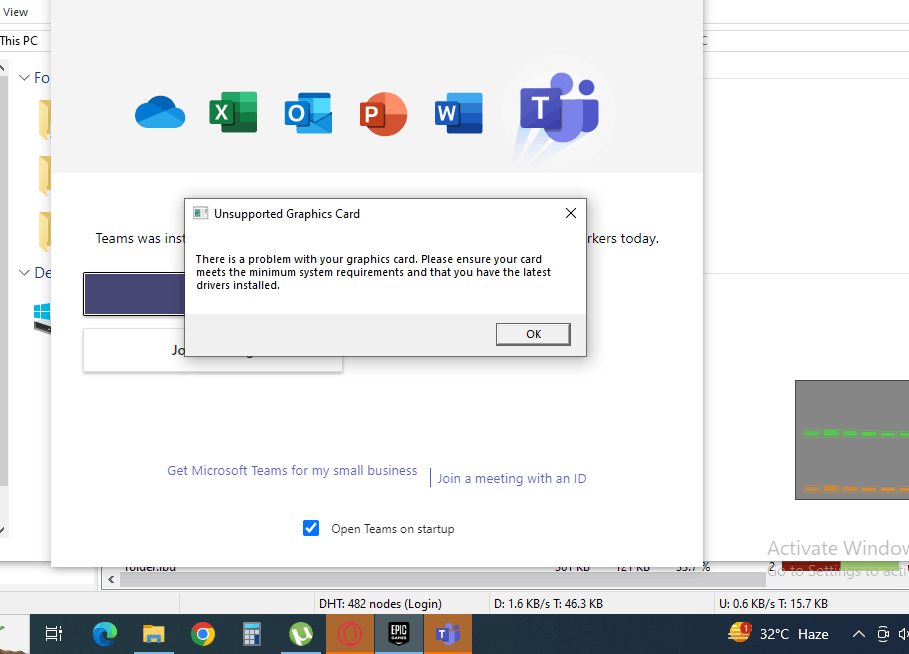Open Google Chrome from the taskbar
The height and width of the screenshot is (654, 909).
point(203,634)
